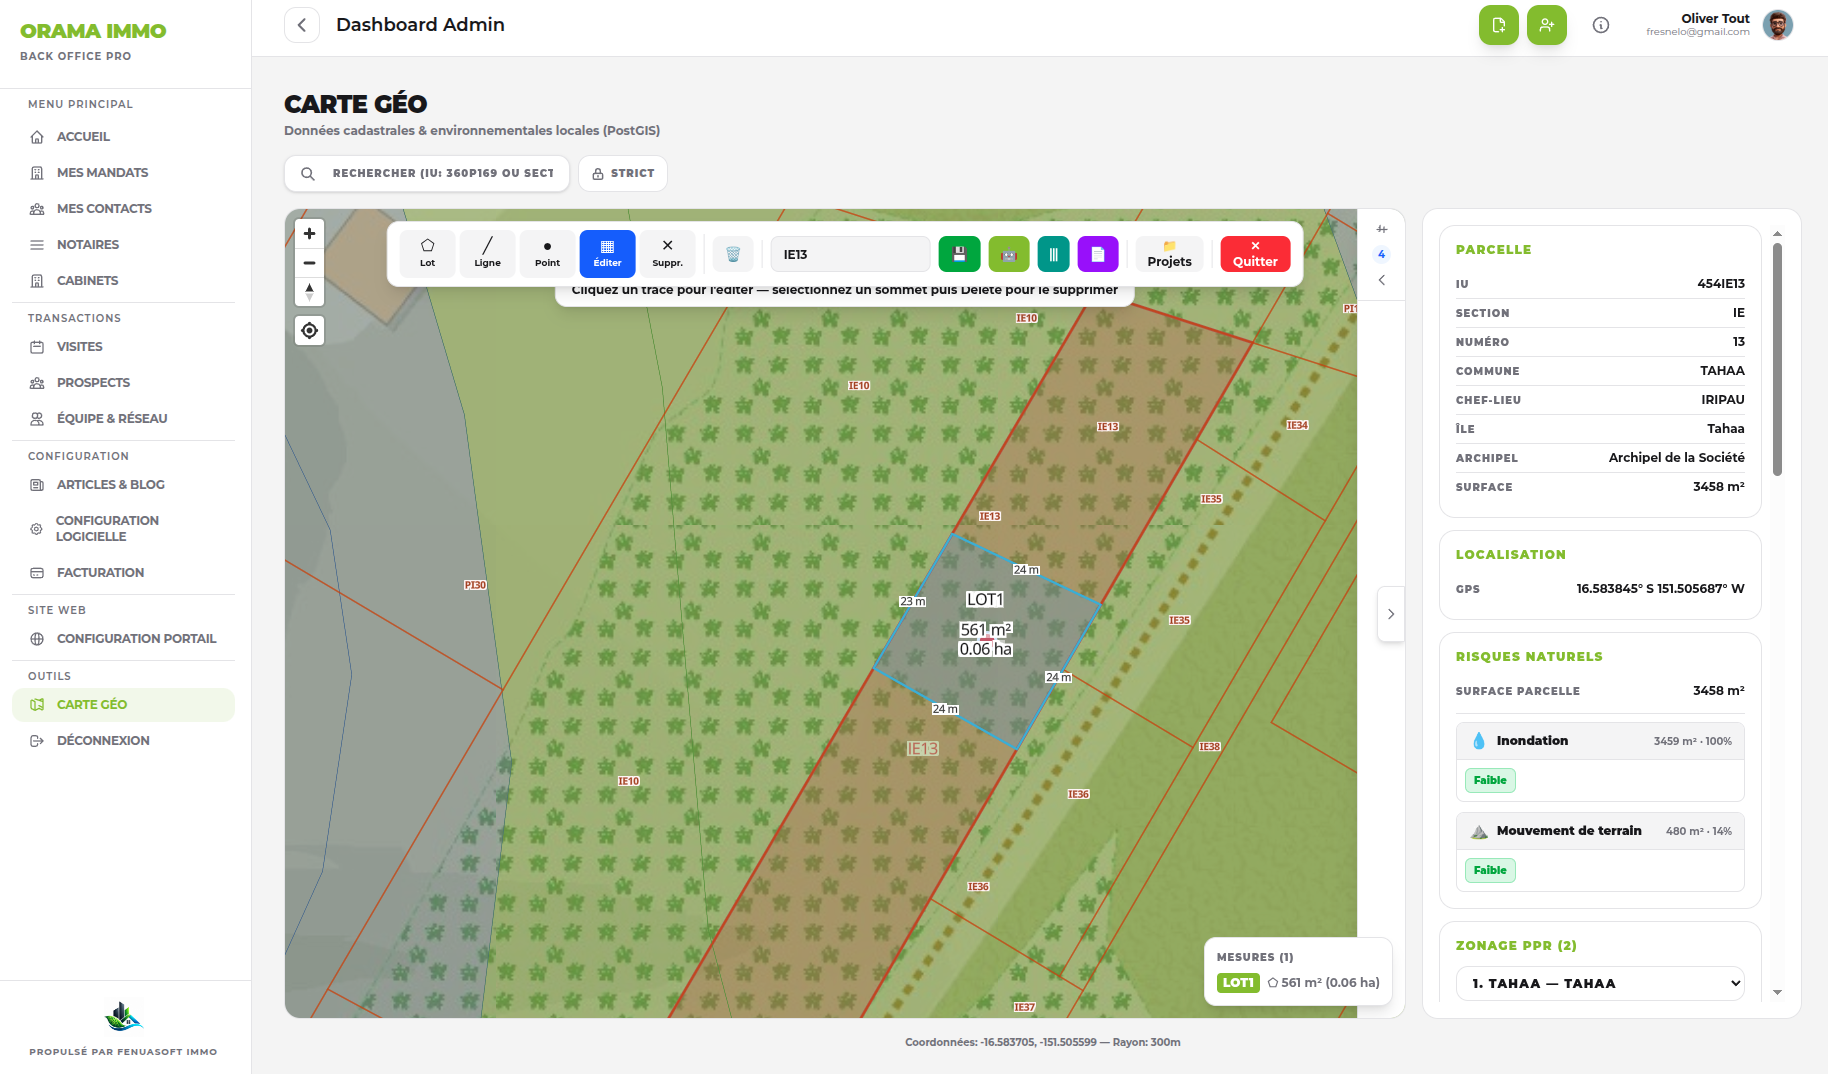
Task: Collapse the map side strip chevron
Action: coord(1382,280)
